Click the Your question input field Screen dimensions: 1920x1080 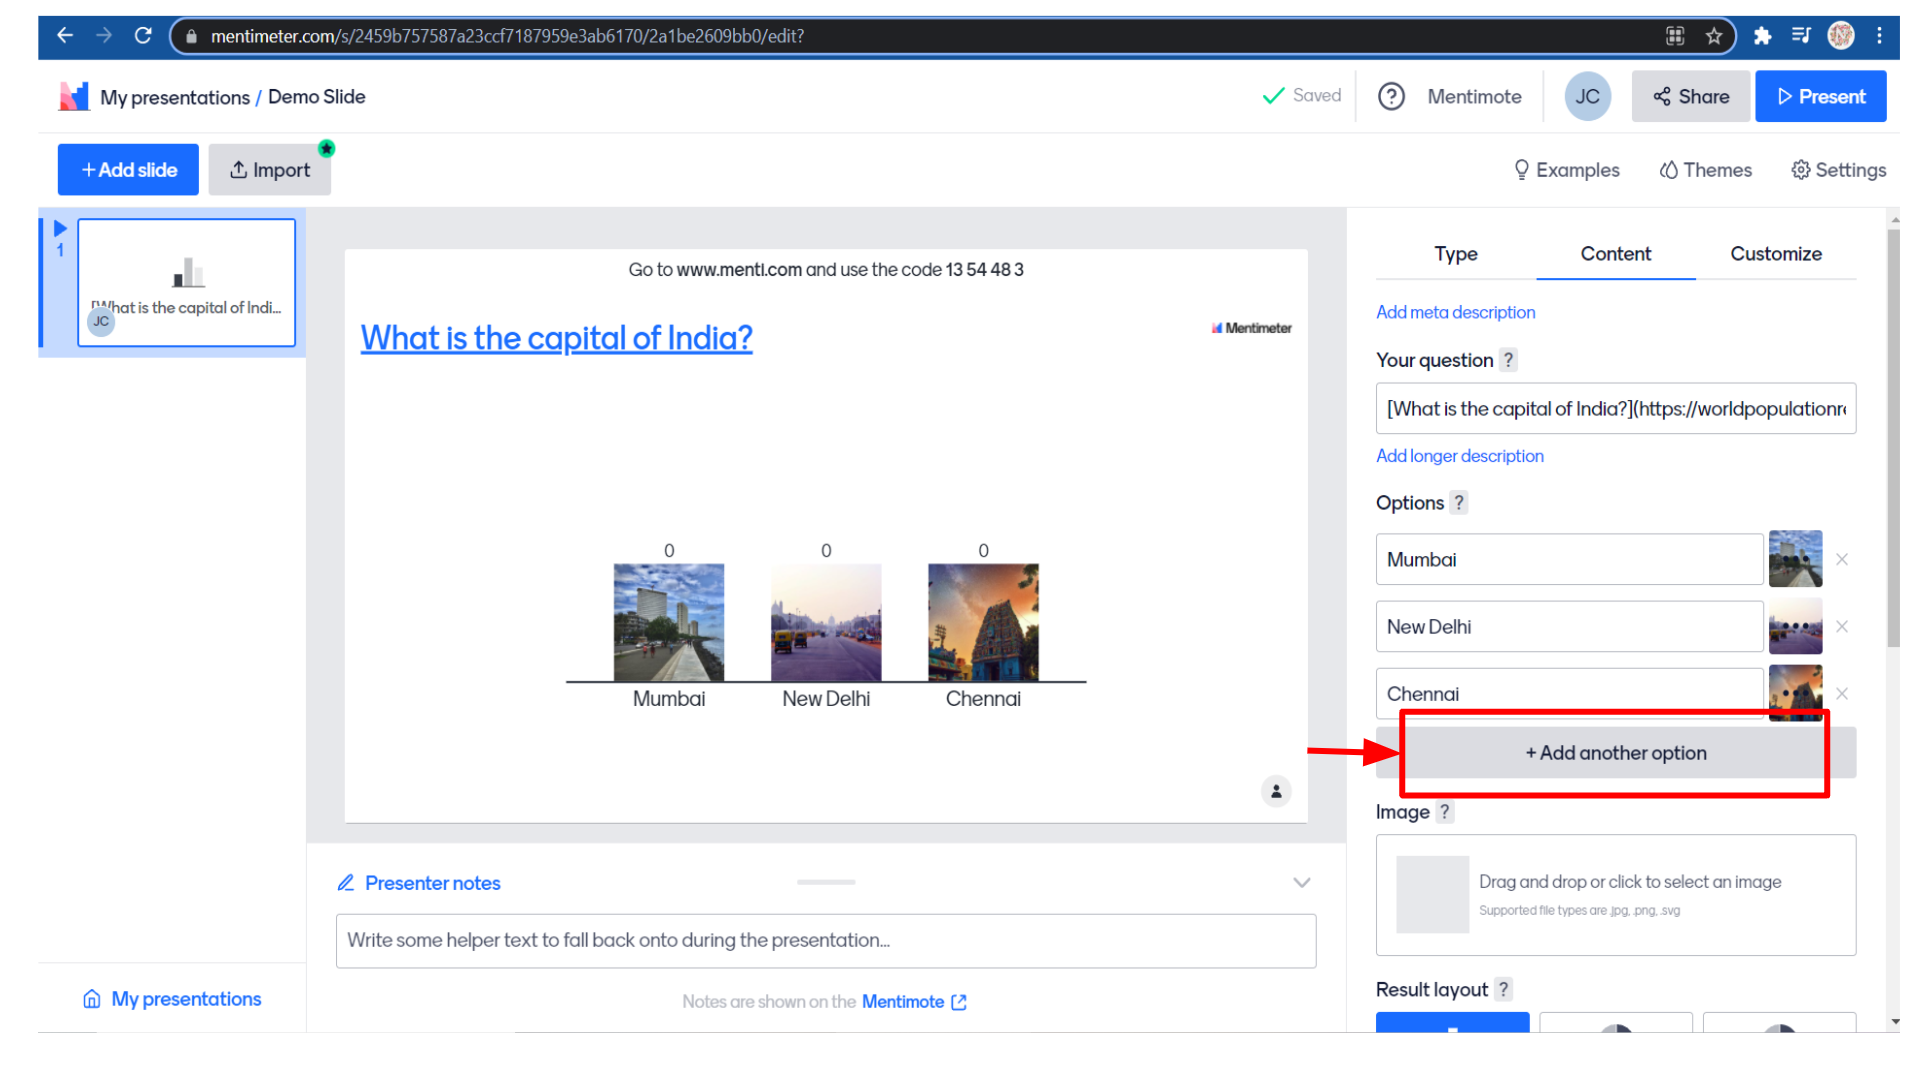point(1615,409)
